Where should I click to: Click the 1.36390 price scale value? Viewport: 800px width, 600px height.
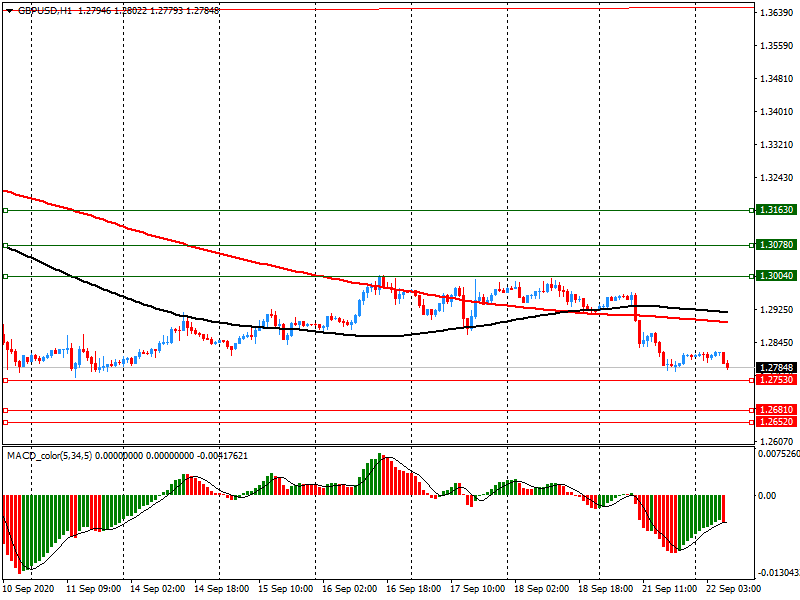(777, 13)
